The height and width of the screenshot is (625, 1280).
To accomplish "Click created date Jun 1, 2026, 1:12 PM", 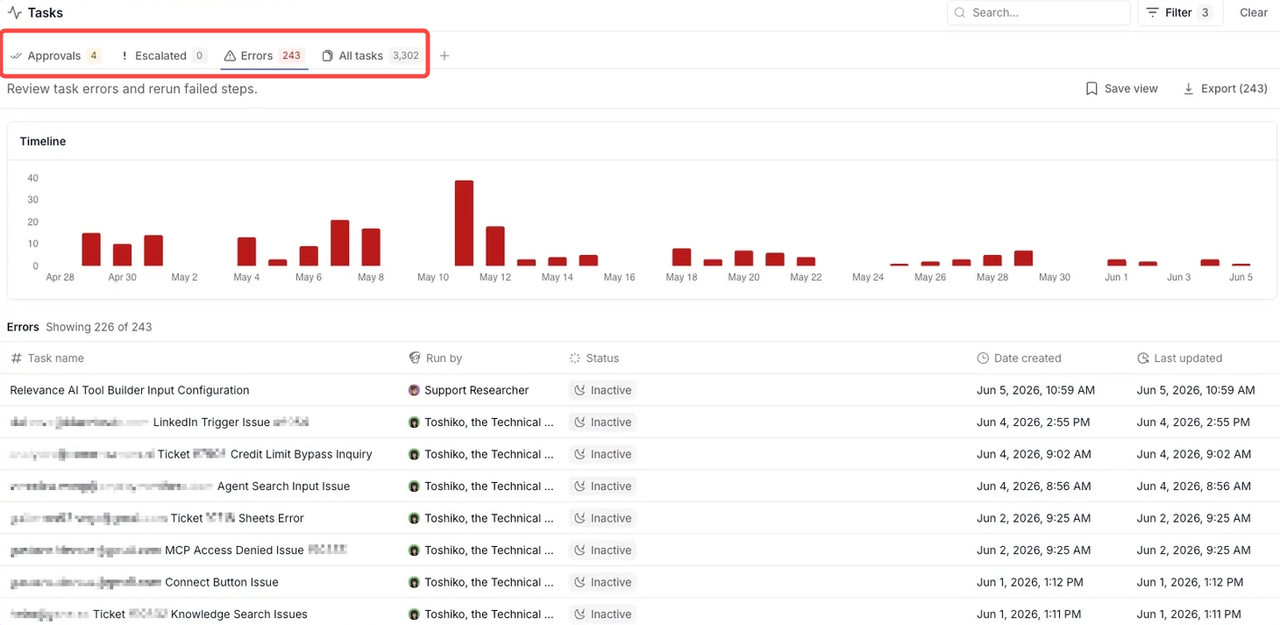I will pyautogui.click(x=1030, y=582).
